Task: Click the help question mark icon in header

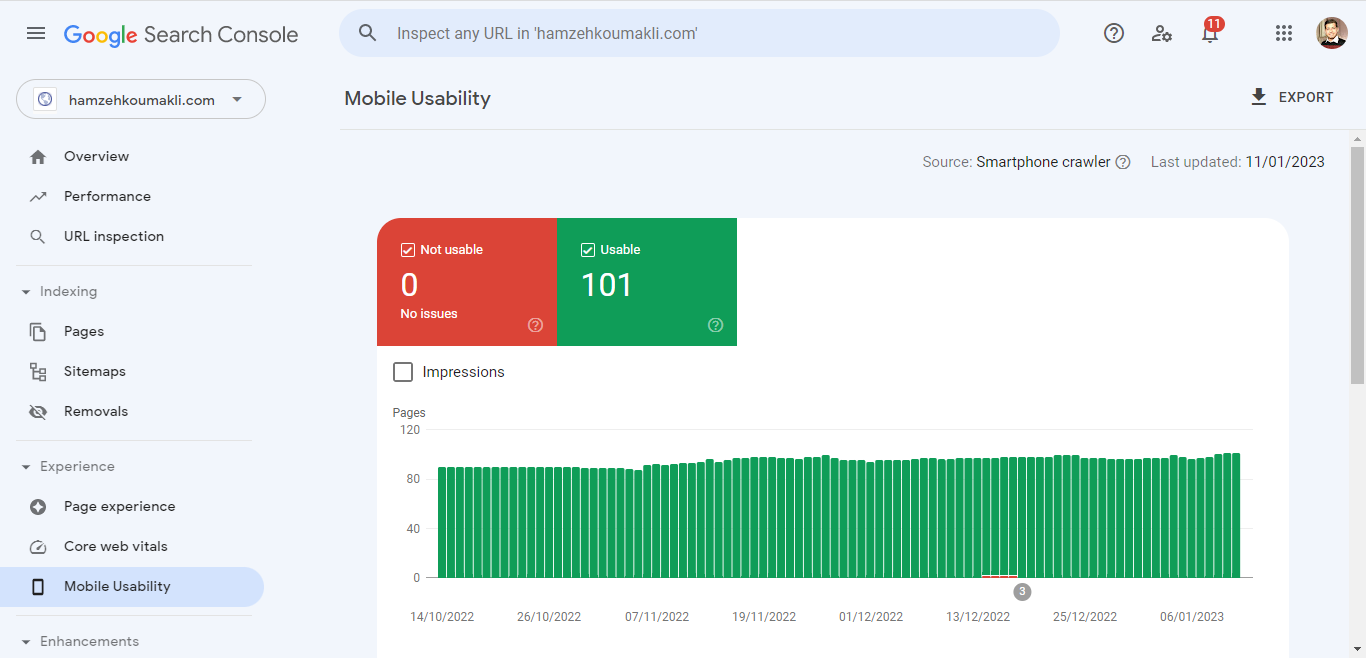Action: pyautogui.click(x=1114, y=33)
